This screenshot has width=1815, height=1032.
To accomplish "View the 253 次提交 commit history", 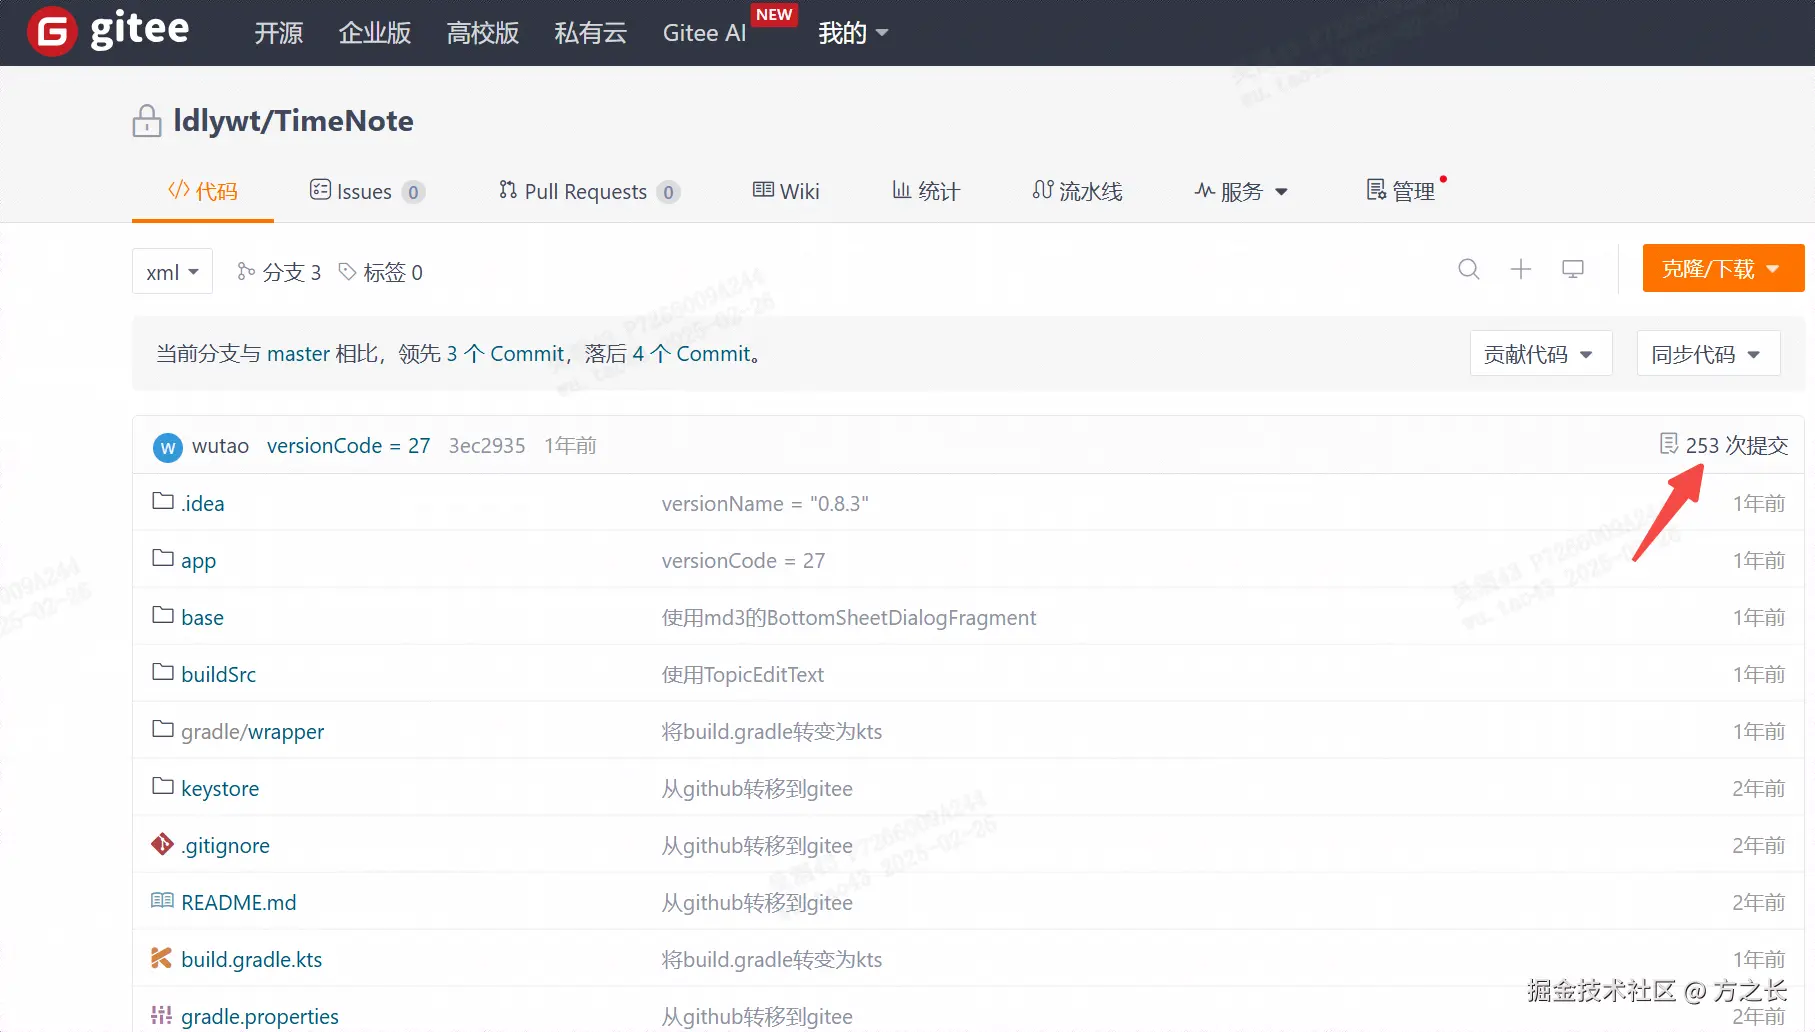I will point(1724,445).
